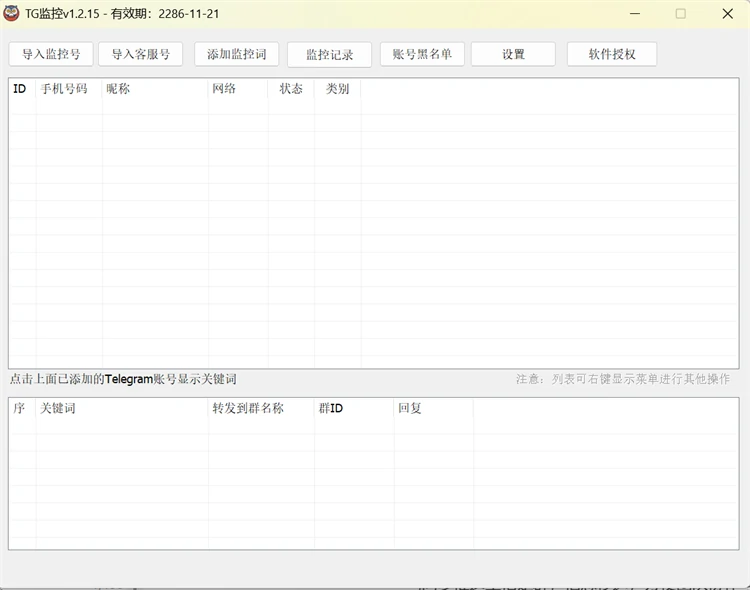The height and width of the screenshot is (590, 750).
Task: Click the 点击上面已添加的Telegram账号显示关键词 label
Action: [123, 379]
